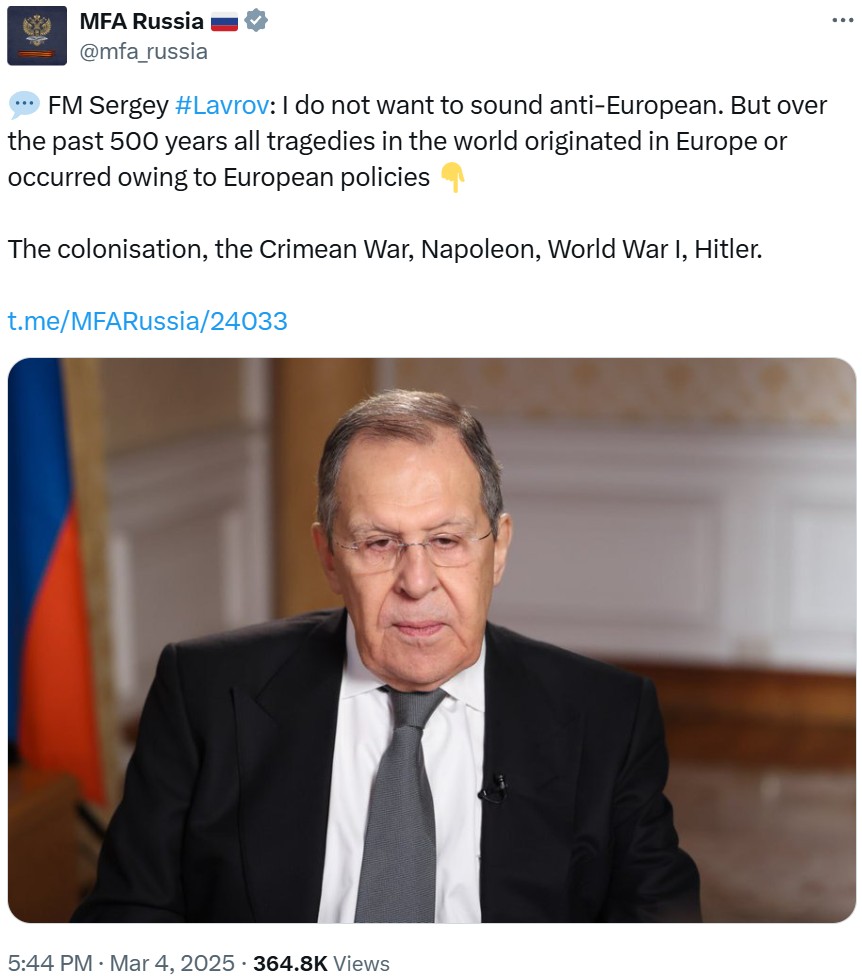Screen dimensions: 862x976
Task: Open the MFA Russia profile avatar
Action: tap(37, 35)
